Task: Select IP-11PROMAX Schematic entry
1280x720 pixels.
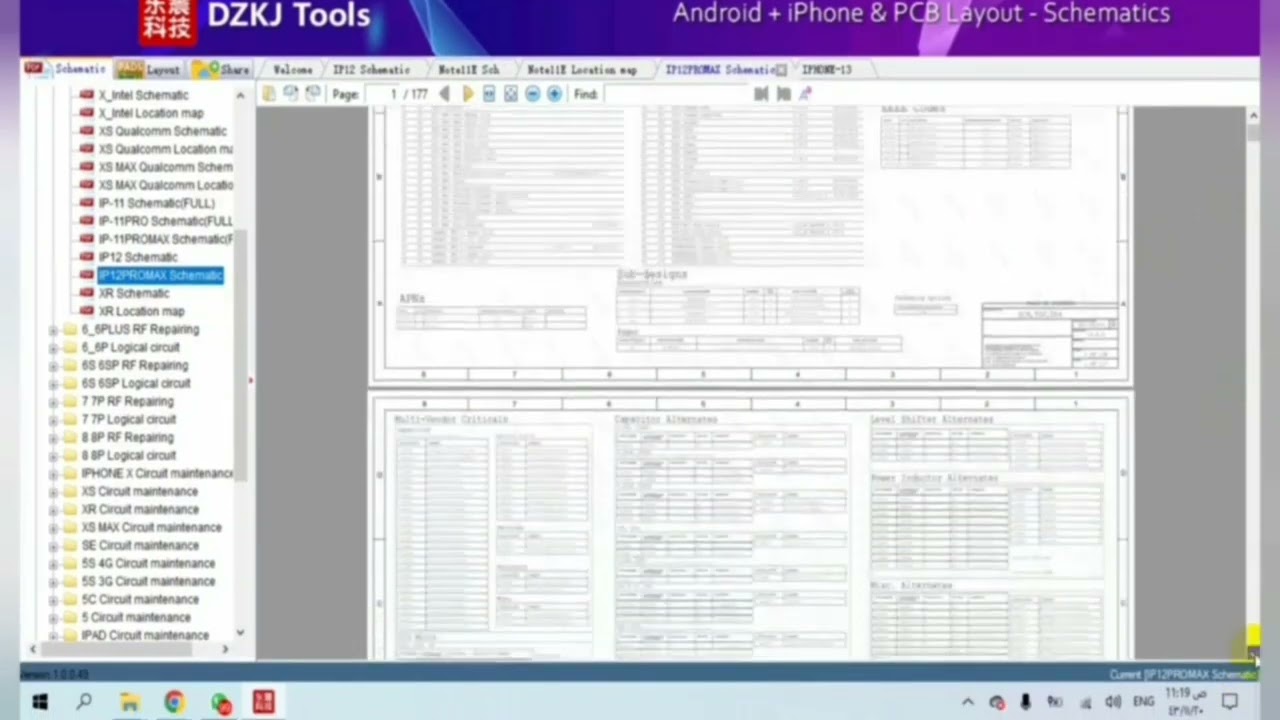Action: pos(165,239)
